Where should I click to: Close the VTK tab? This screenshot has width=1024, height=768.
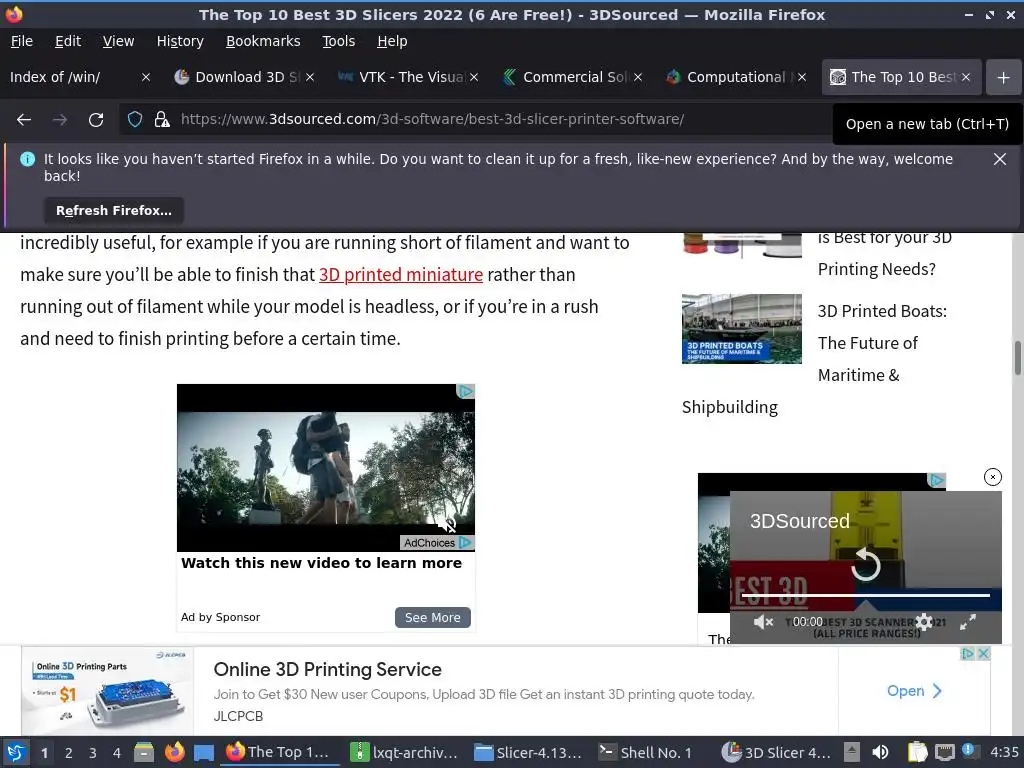(x=473, y=77)
